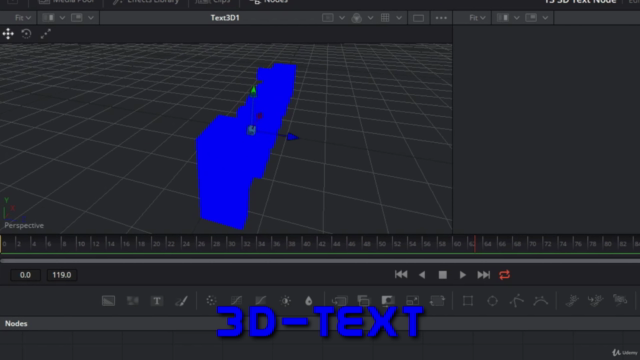
Task: Toggle the grid overlay in Text3D1 viewer
Action: [385, 18]
